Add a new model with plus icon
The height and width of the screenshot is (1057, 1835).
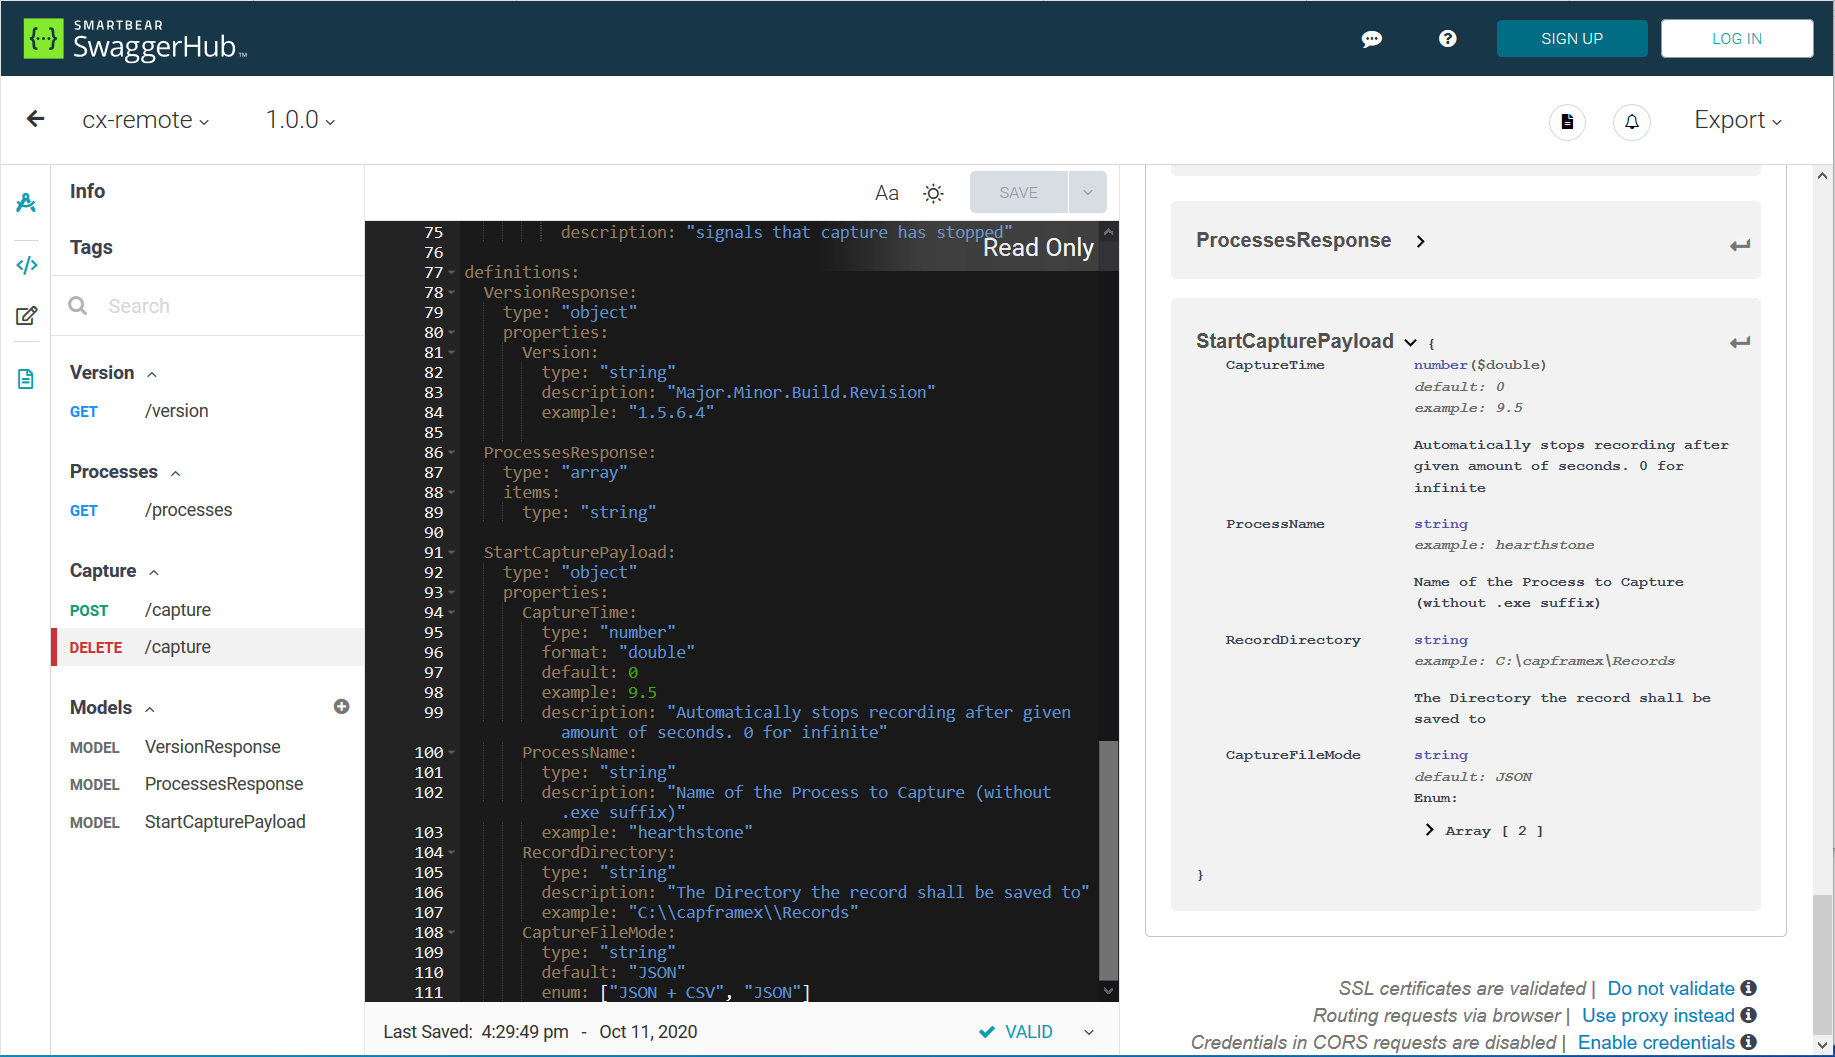341,707
